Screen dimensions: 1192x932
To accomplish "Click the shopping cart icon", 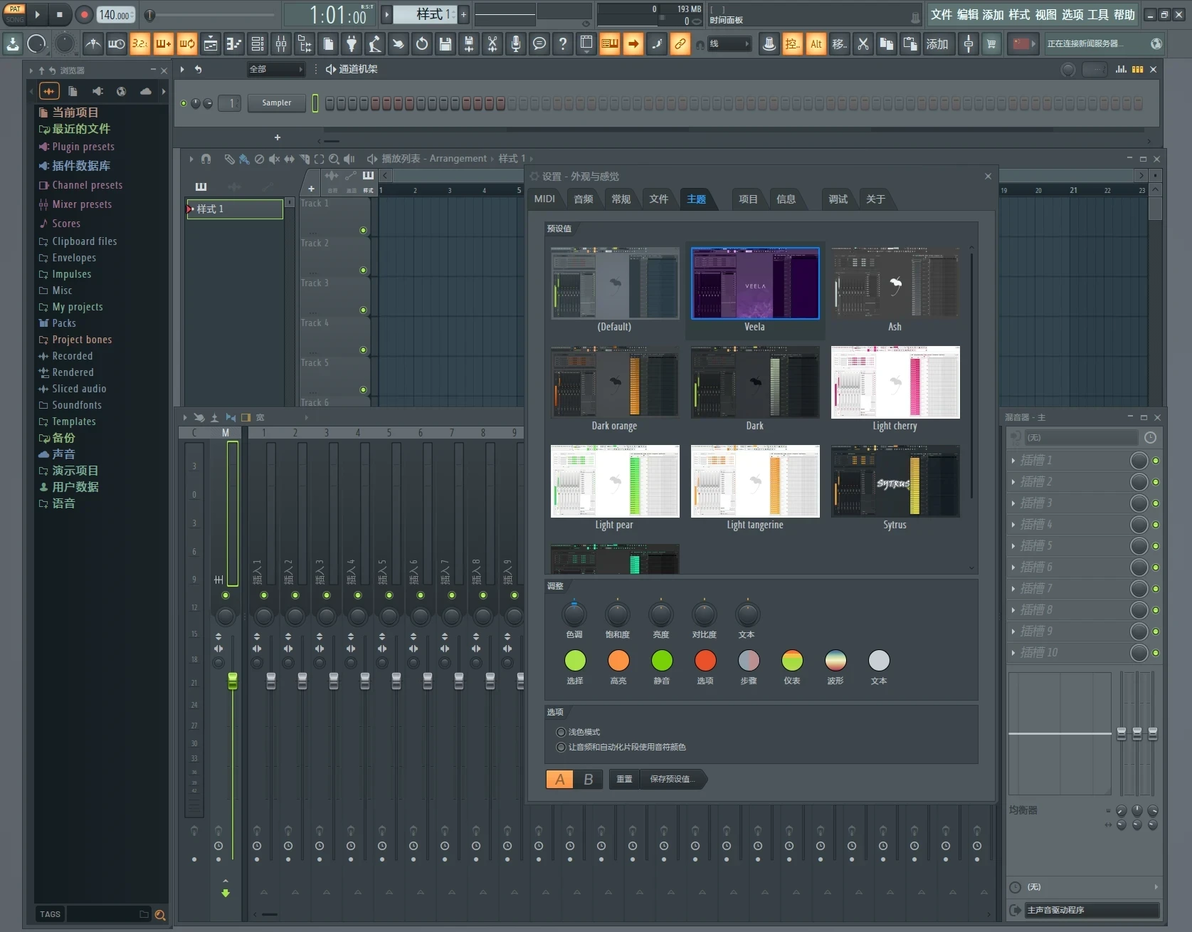I will [991, 44].
